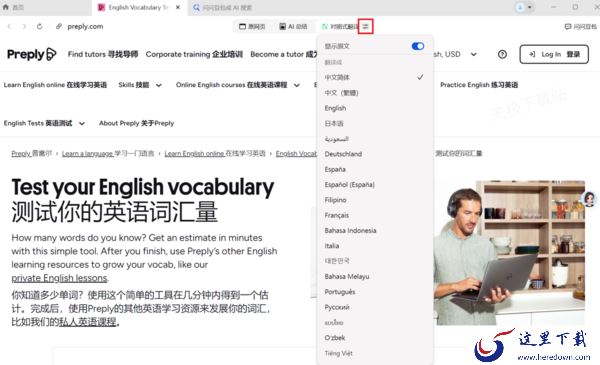
Task: Open the USD currency dropdown chevron
Action: point(474,54)
